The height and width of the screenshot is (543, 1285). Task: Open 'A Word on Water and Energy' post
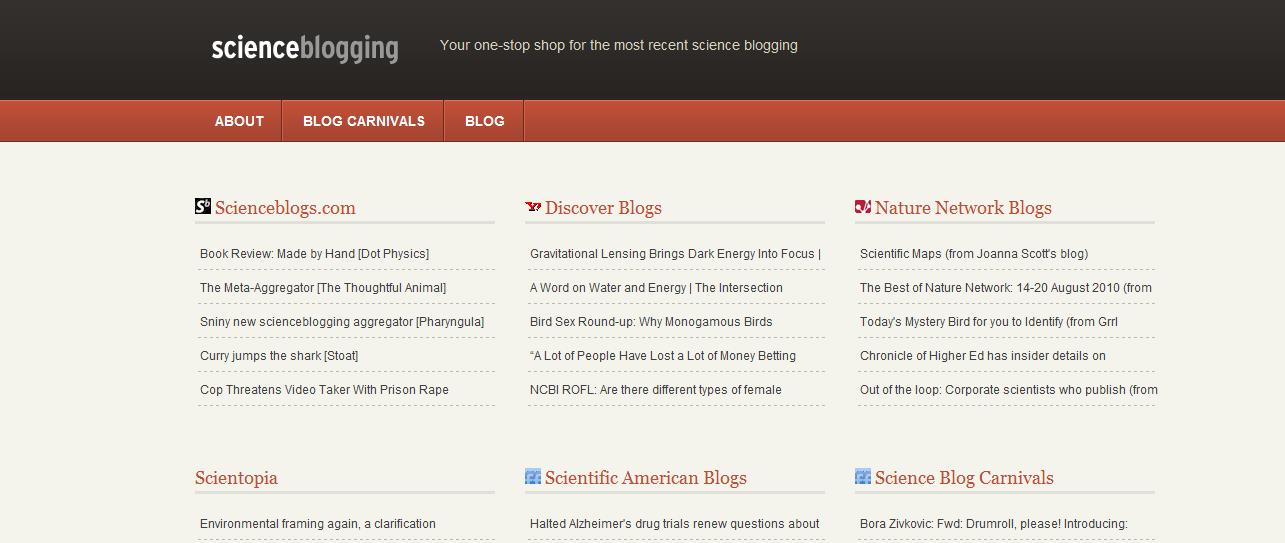(x=656, y=288)
